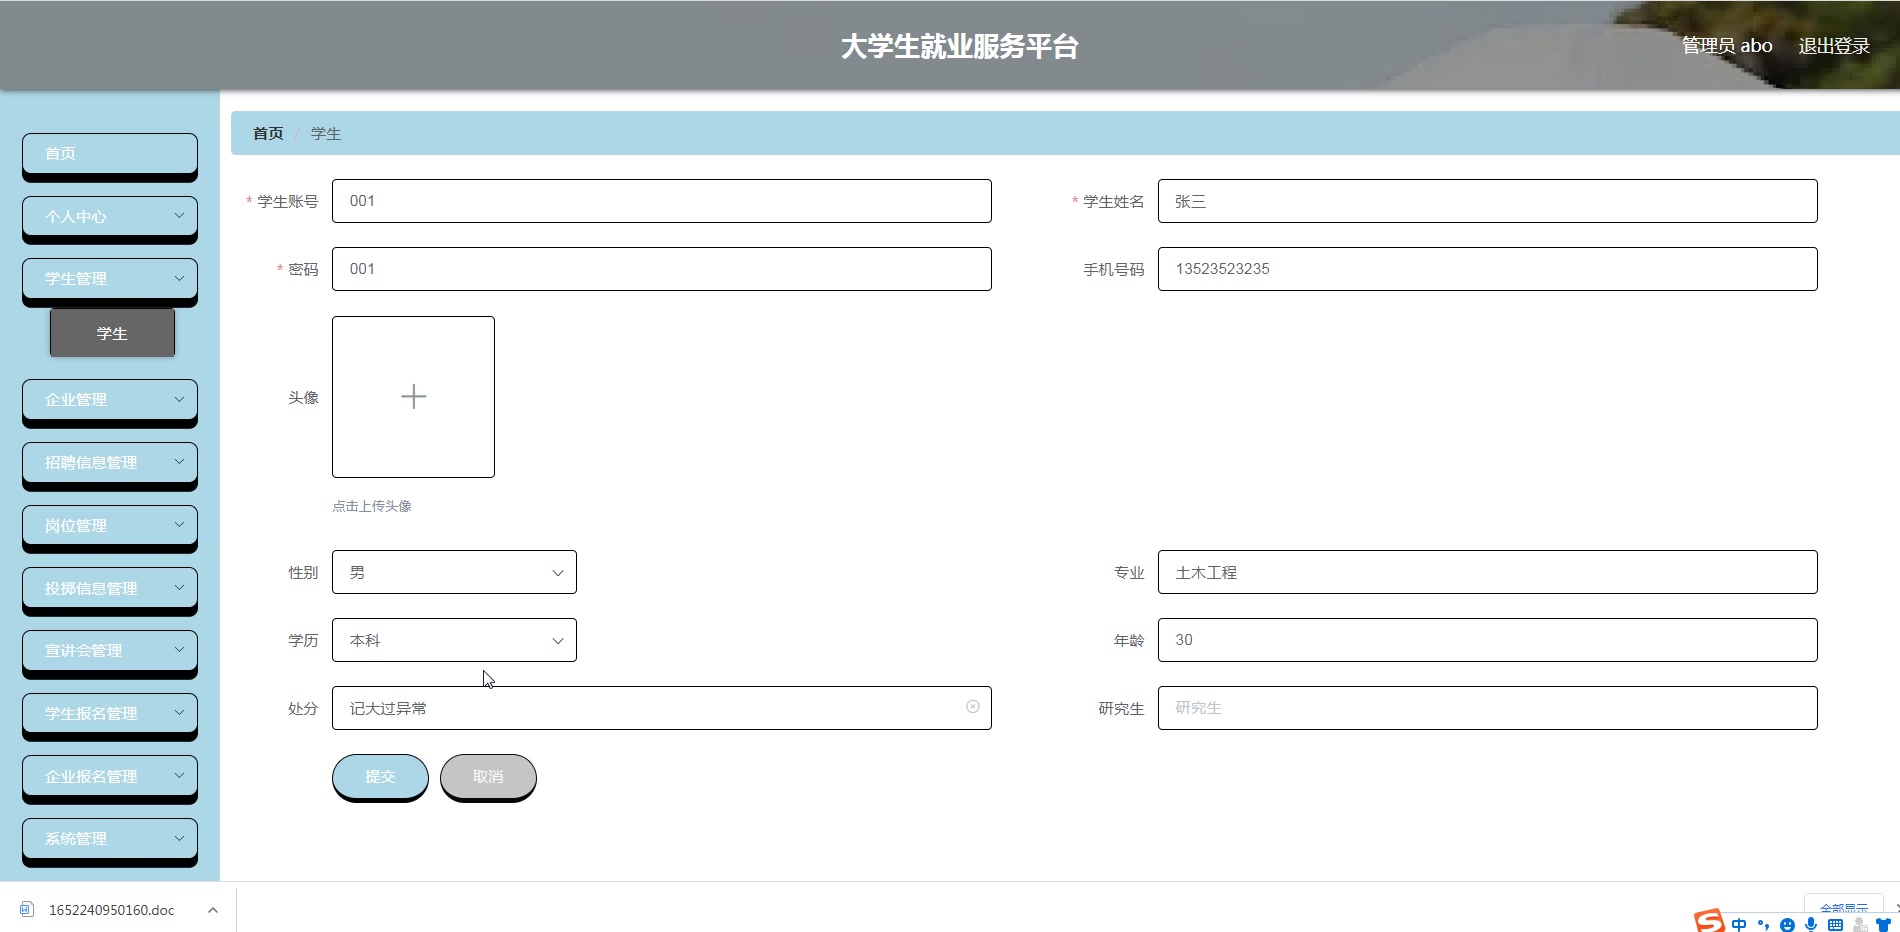The height and width of the screenshot is (932, 1900).
Task: Open the Sogou emoji picker
Action: tap(1788, 922)
